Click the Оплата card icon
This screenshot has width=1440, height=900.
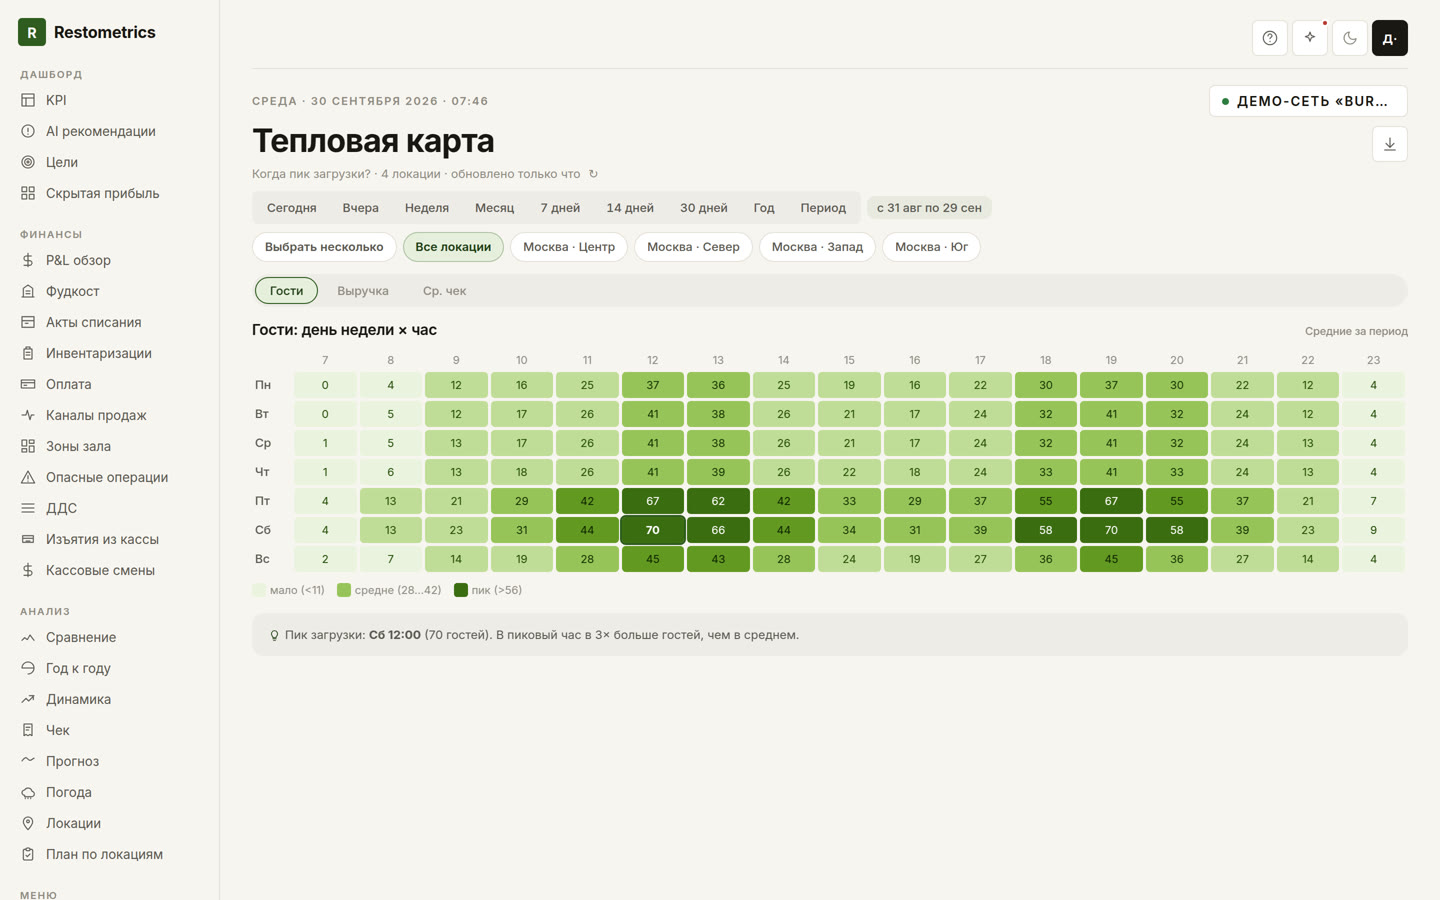pyautogui.click(x=28, y=384)
